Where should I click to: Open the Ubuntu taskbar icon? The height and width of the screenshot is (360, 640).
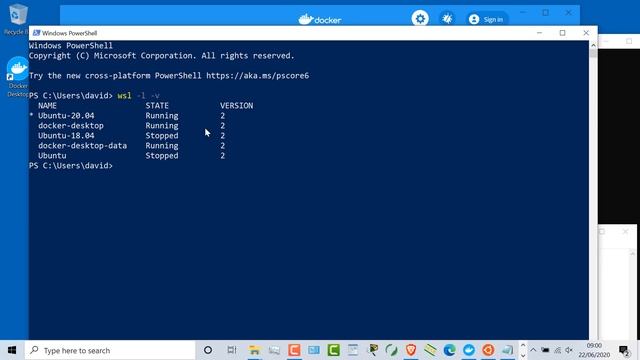pyautogui.click(x=488, y=350)
